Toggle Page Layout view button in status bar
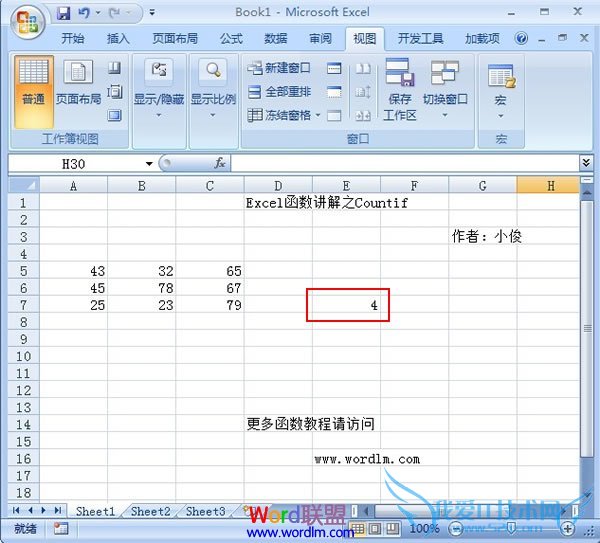The width and height of the screenshot is (600, 543). point(375,529)
